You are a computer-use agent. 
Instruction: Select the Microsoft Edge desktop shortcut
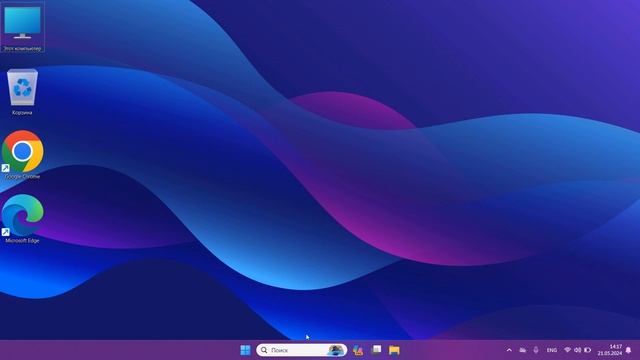click(22, 219)
